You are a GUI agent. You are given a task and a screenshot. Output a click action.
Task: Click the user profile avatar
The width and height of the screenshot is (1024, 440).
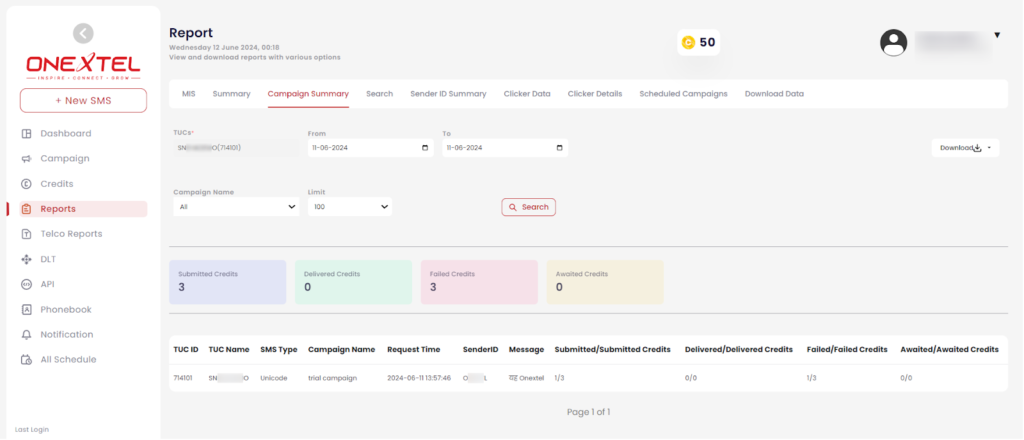[x=893, y=42]
